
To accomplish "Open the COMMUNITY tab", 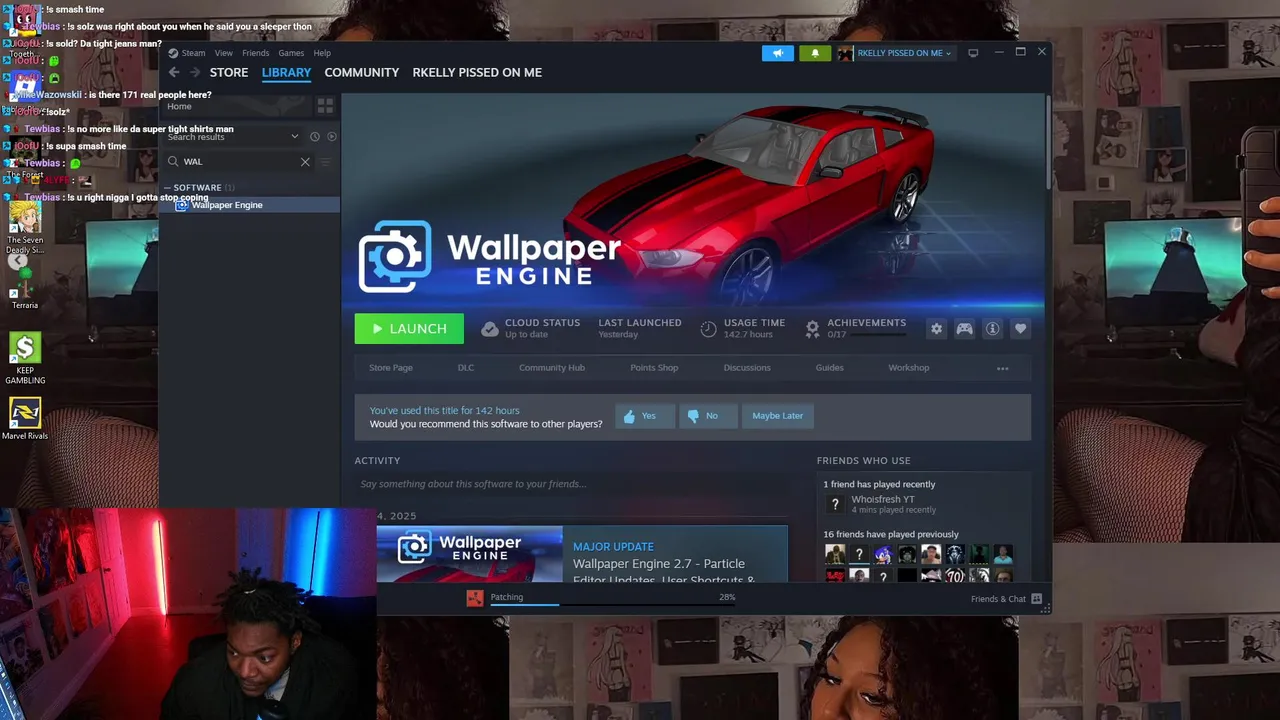I will pyautogui.click(x=361, y=72).
